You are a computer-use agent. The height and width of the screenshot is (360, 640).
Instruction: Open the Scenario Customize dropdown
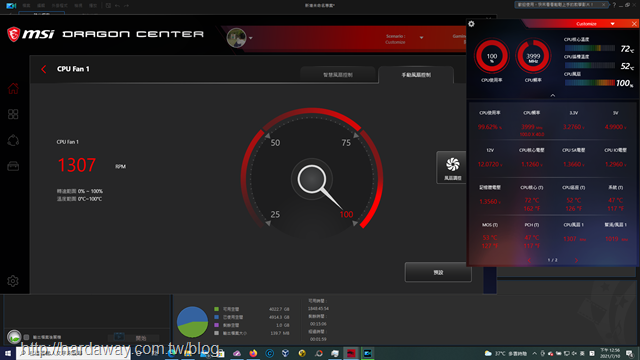click(421, 38)
